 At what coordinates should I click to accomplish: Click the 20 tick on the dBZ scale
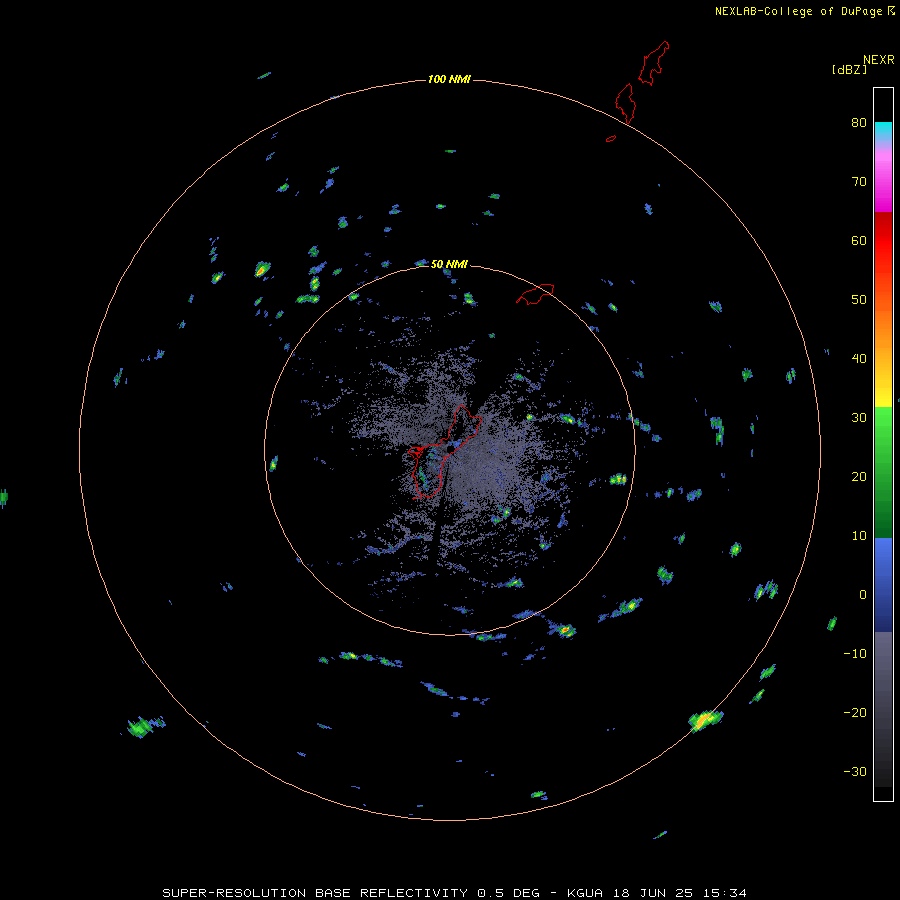[x=859, y=476]
